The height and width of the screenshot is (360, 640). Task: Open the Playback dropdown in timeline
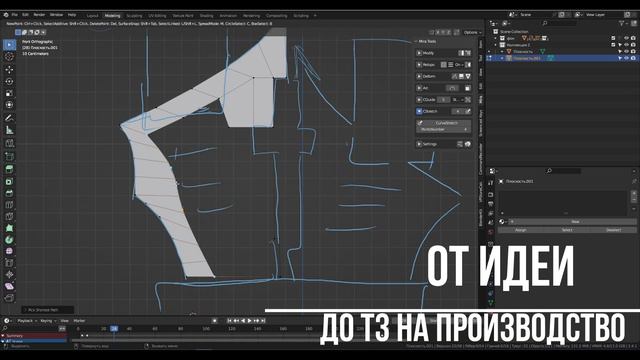click(27, 321)
